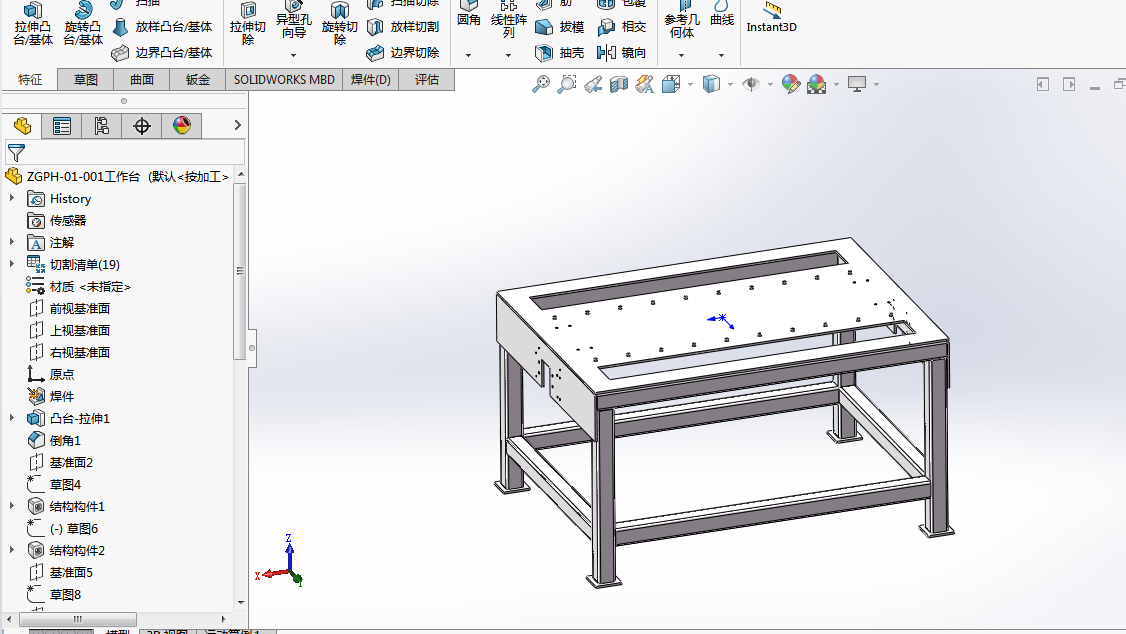This screenshot has width=1126, height=634.
Task: Expand the 切割清单(19) cut list node
Action: click(x=11, y=264)
